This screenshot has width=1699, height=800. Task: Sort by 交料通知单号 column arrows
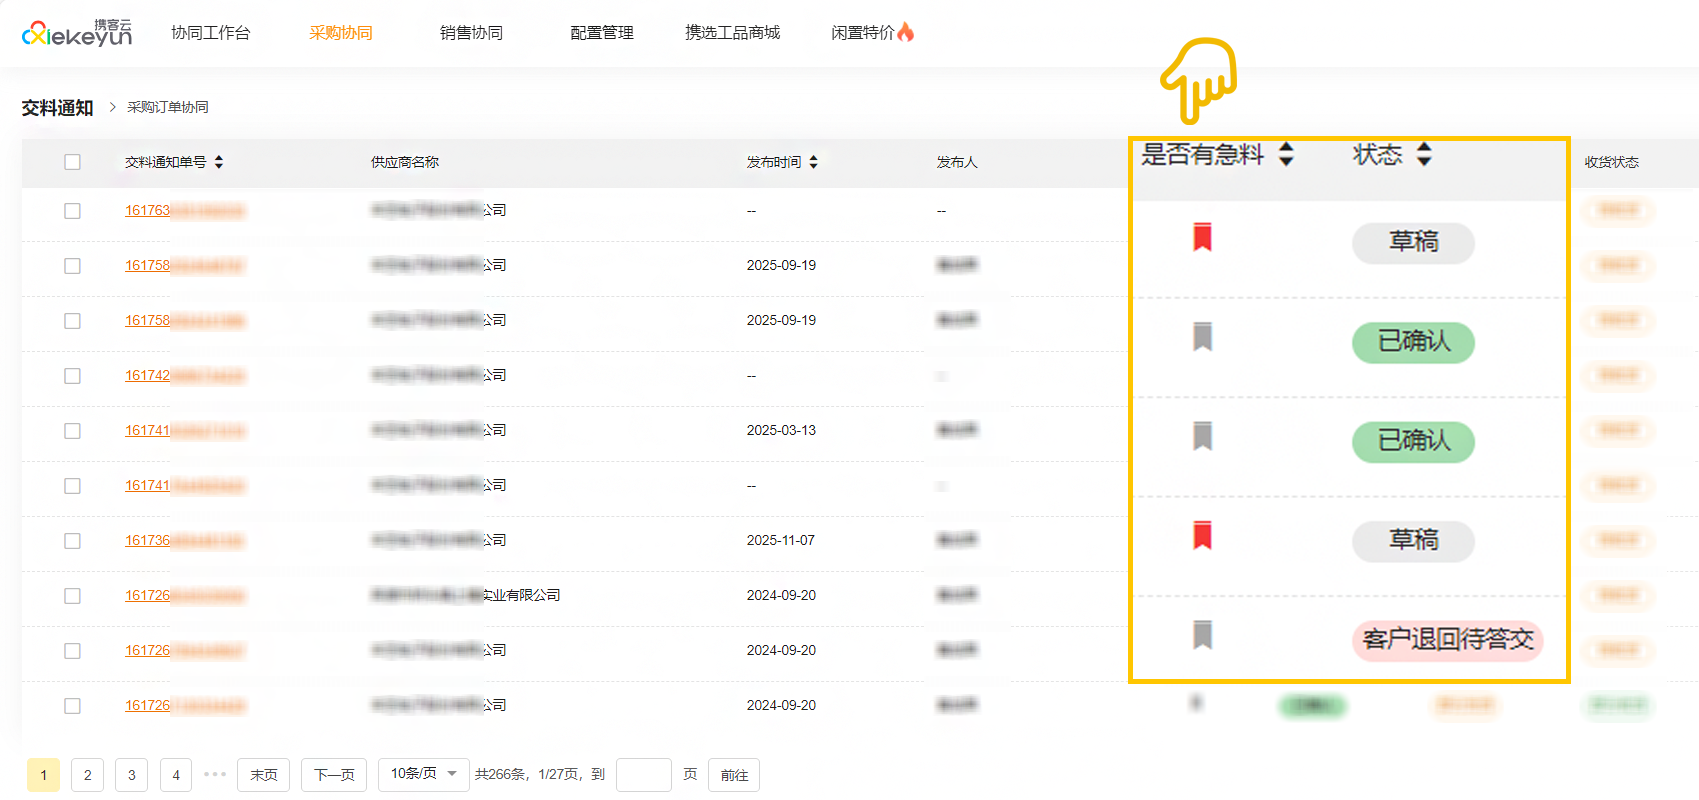tap(219, 162)
